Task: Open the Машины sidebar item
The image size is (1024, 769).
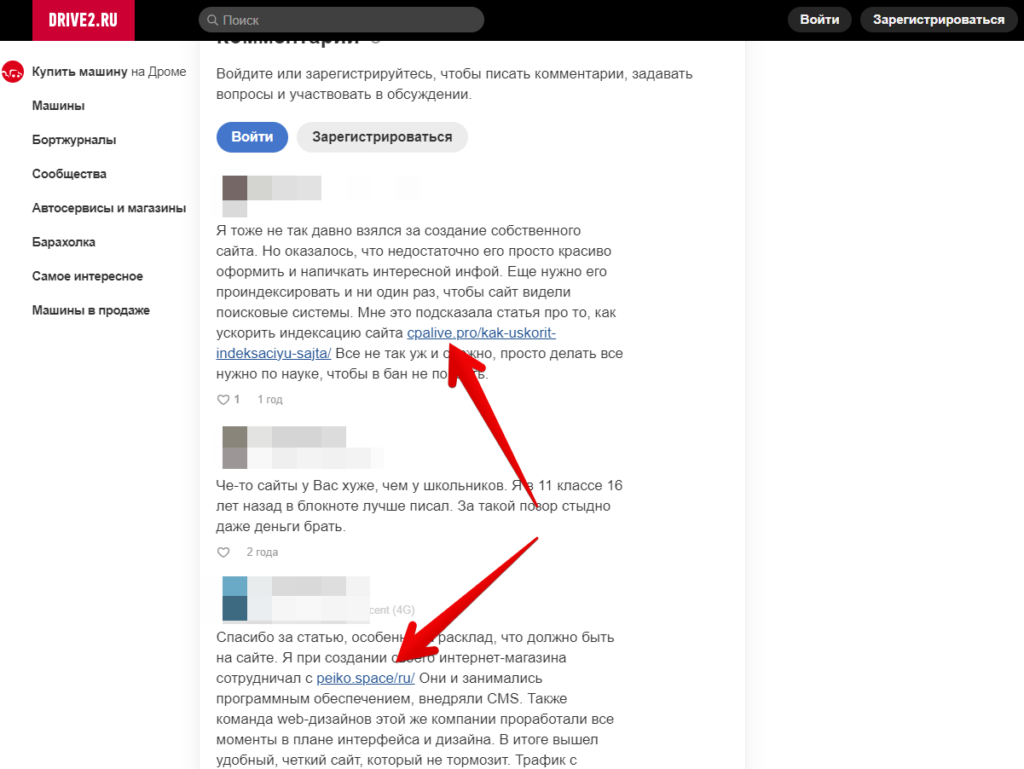Action: [58, 106]
